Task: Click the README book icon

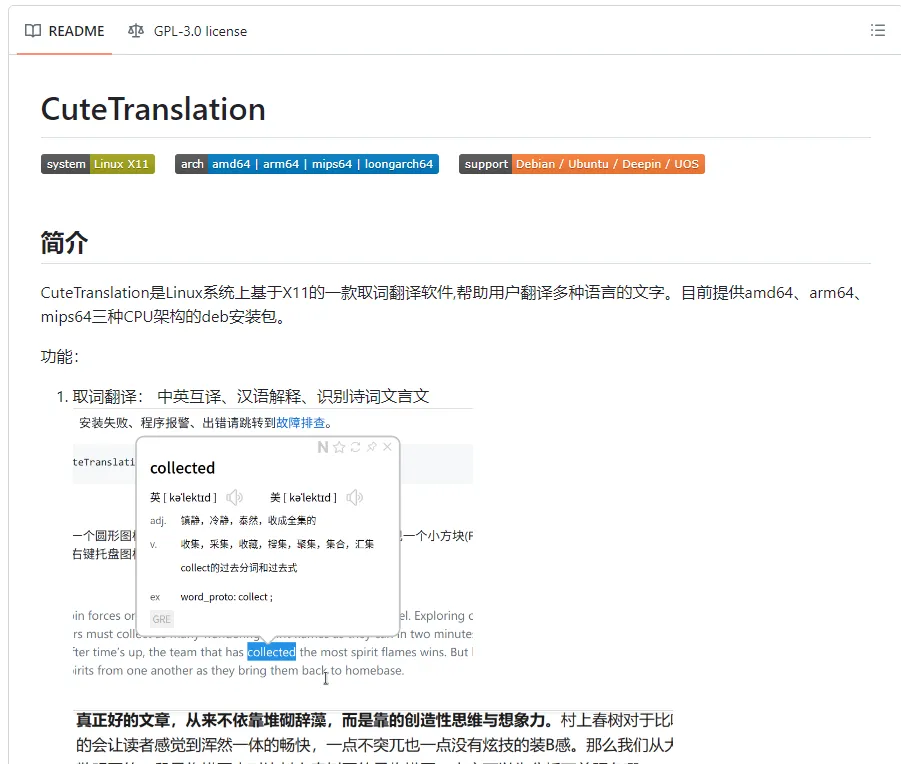Action: click(33, 31)
